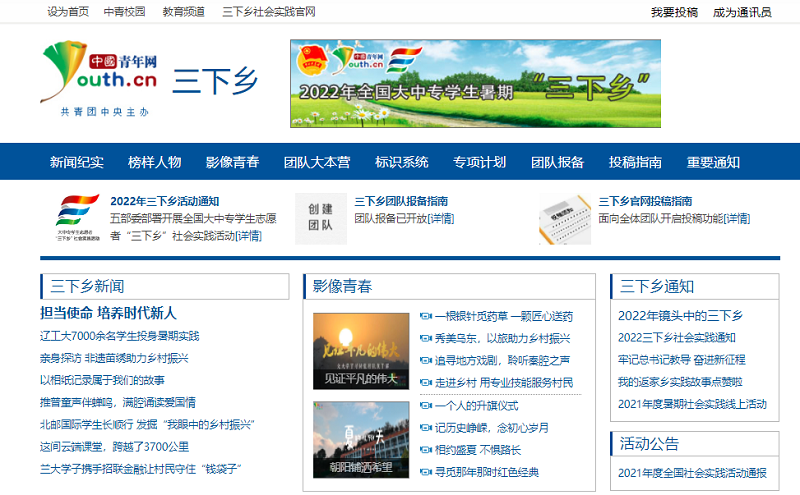The width and height of the screenshot is (800, 495).
Task: Click video icon beside 追寻地方戏剧 headline
Action: [425, 360]
